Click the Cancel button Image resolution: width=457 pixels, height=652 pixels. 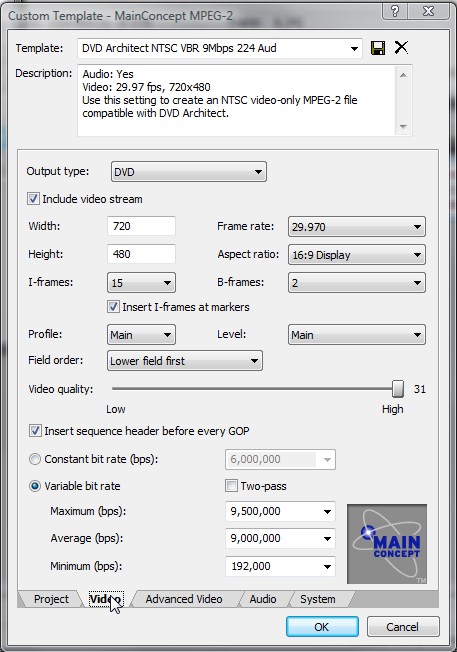click(x=403, y=627)
